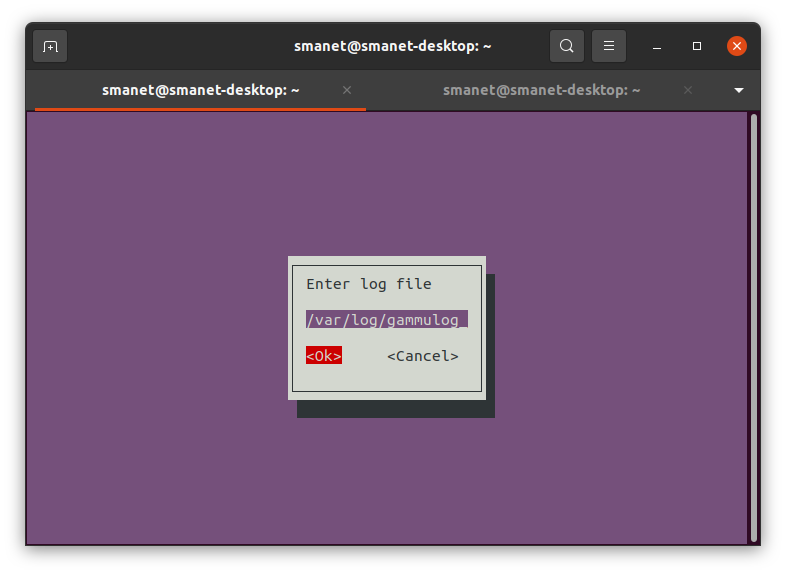This screenshot has width=786, height=574.
Task: Switch to the second smanet-desktop tab
Action: 541,90
